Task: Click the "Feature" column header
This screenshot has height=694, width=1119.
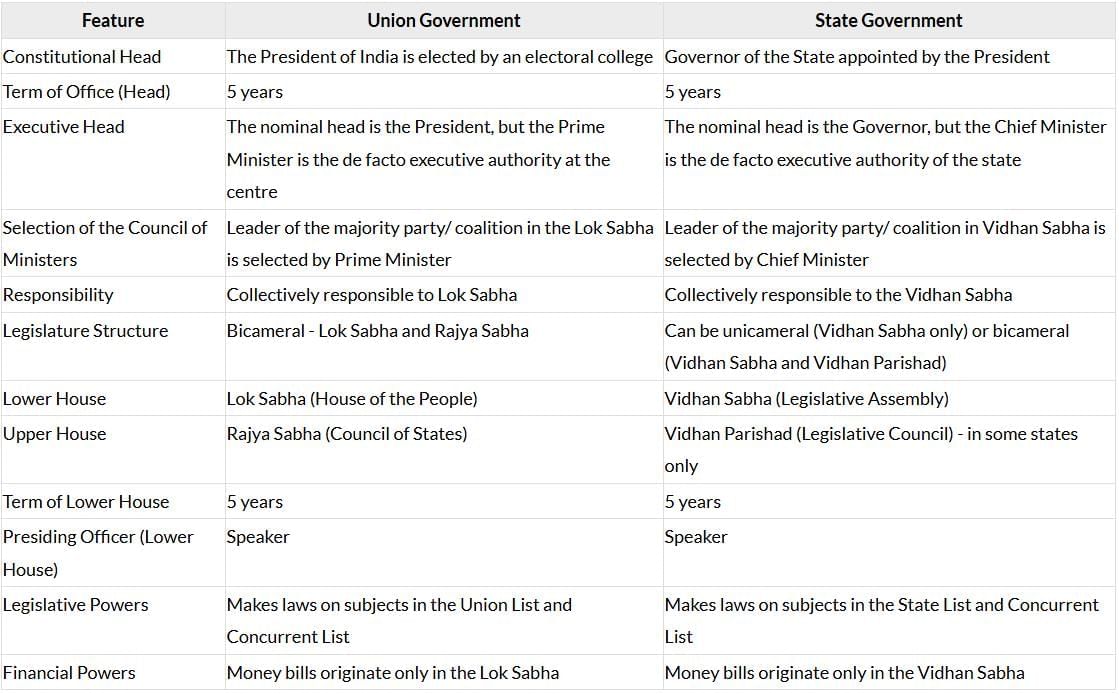Action: pos(112,20)
